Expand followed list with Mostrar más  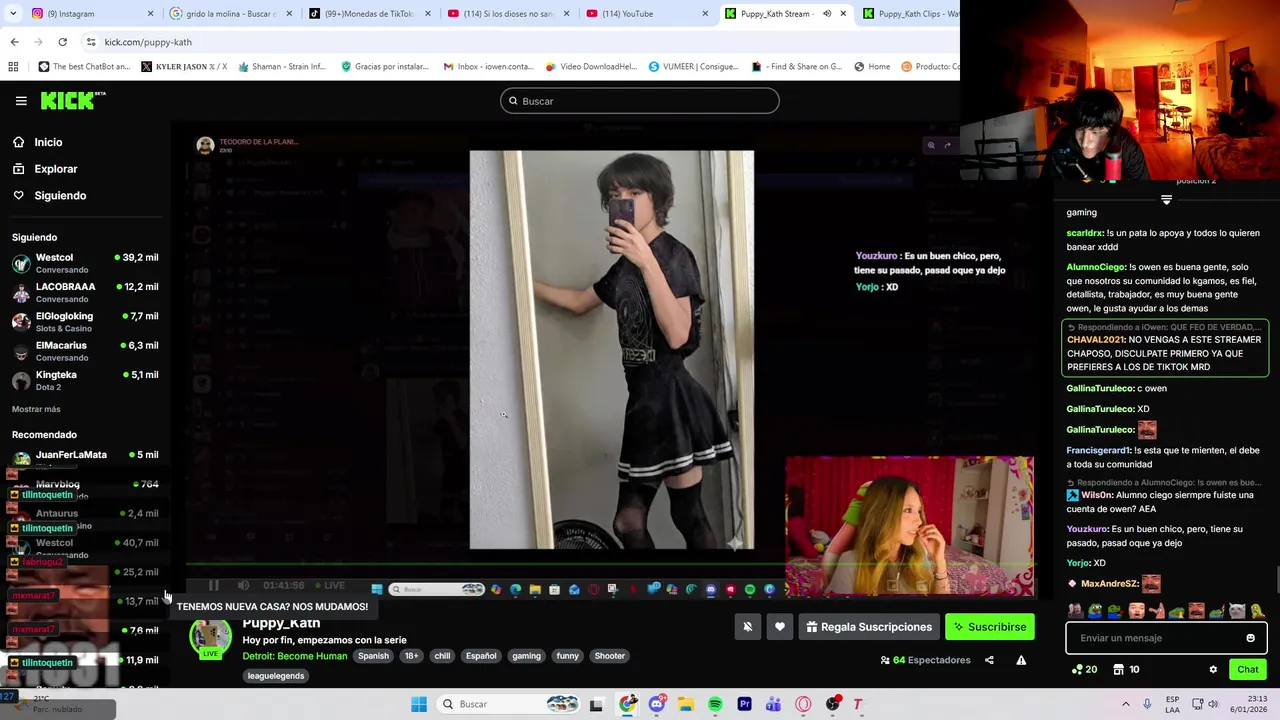(x=36, y=409)
